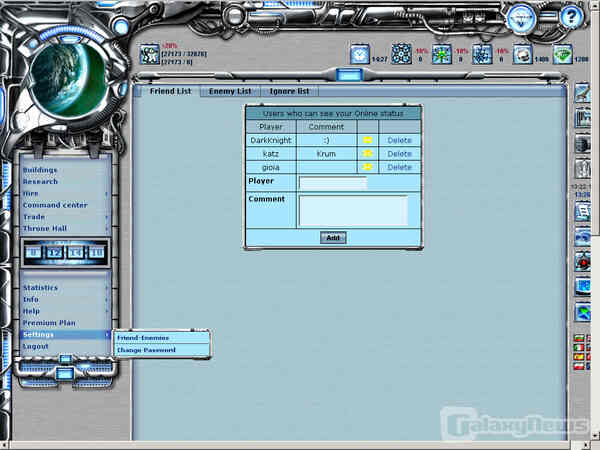Click the diamond premium icon at top
Viewport: 600px width, 450px height.
point(520,17)
